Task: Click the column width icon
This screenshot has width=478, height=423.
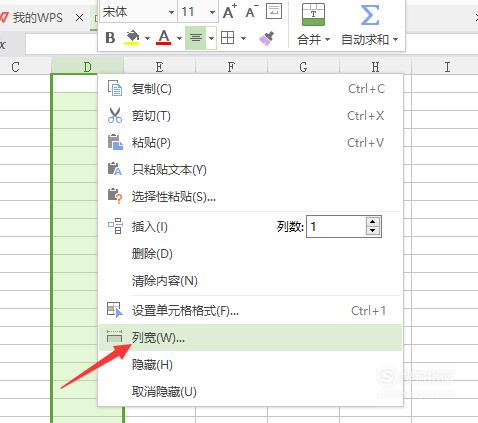Action: [114, 336]
